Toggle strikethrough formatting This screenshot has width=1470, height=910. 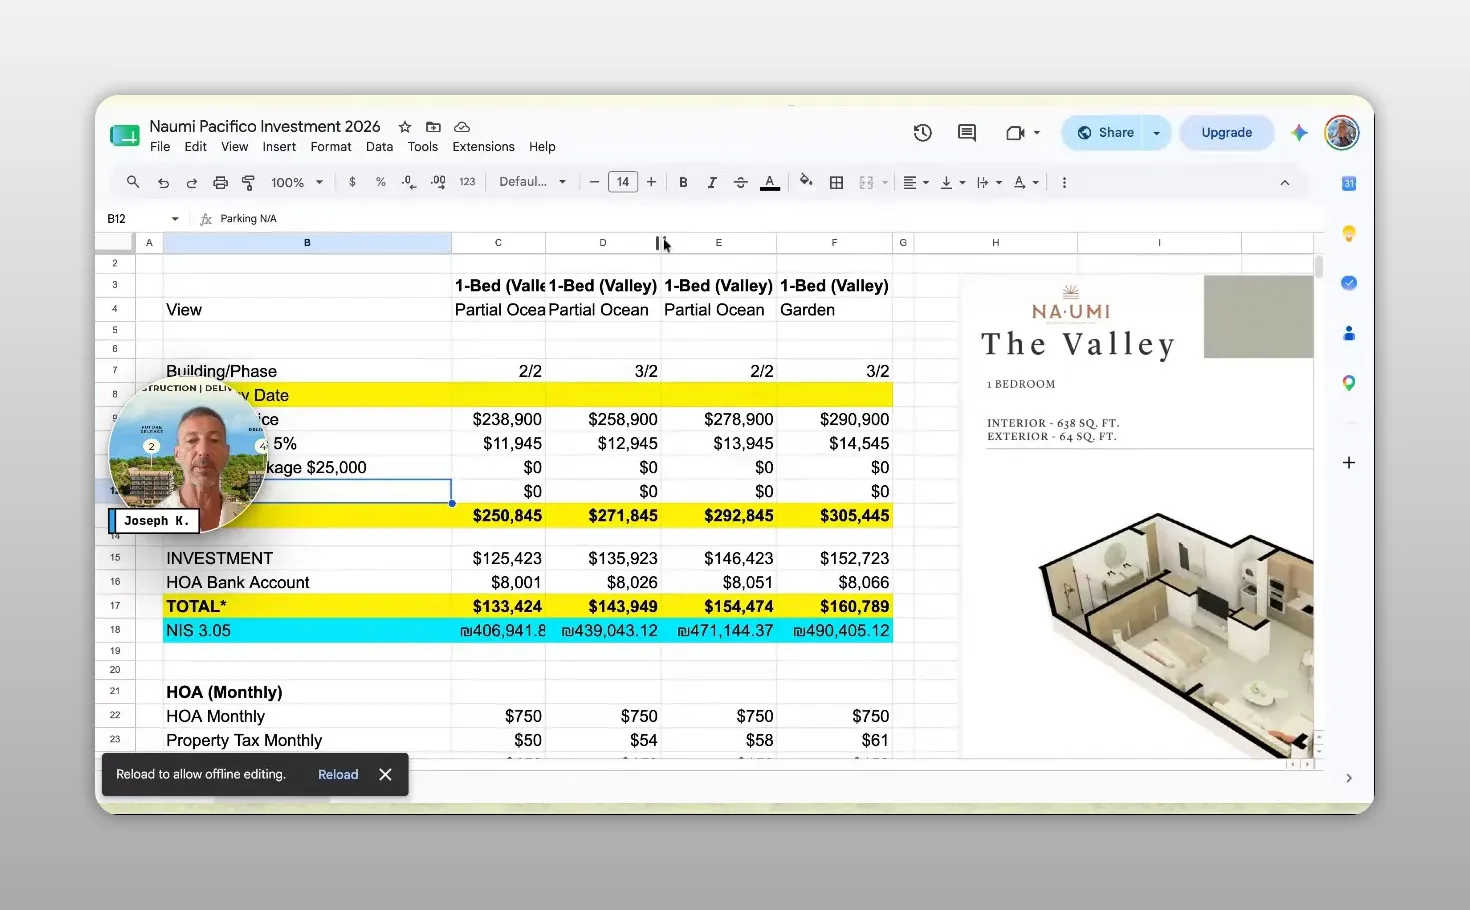click(740, 182)
